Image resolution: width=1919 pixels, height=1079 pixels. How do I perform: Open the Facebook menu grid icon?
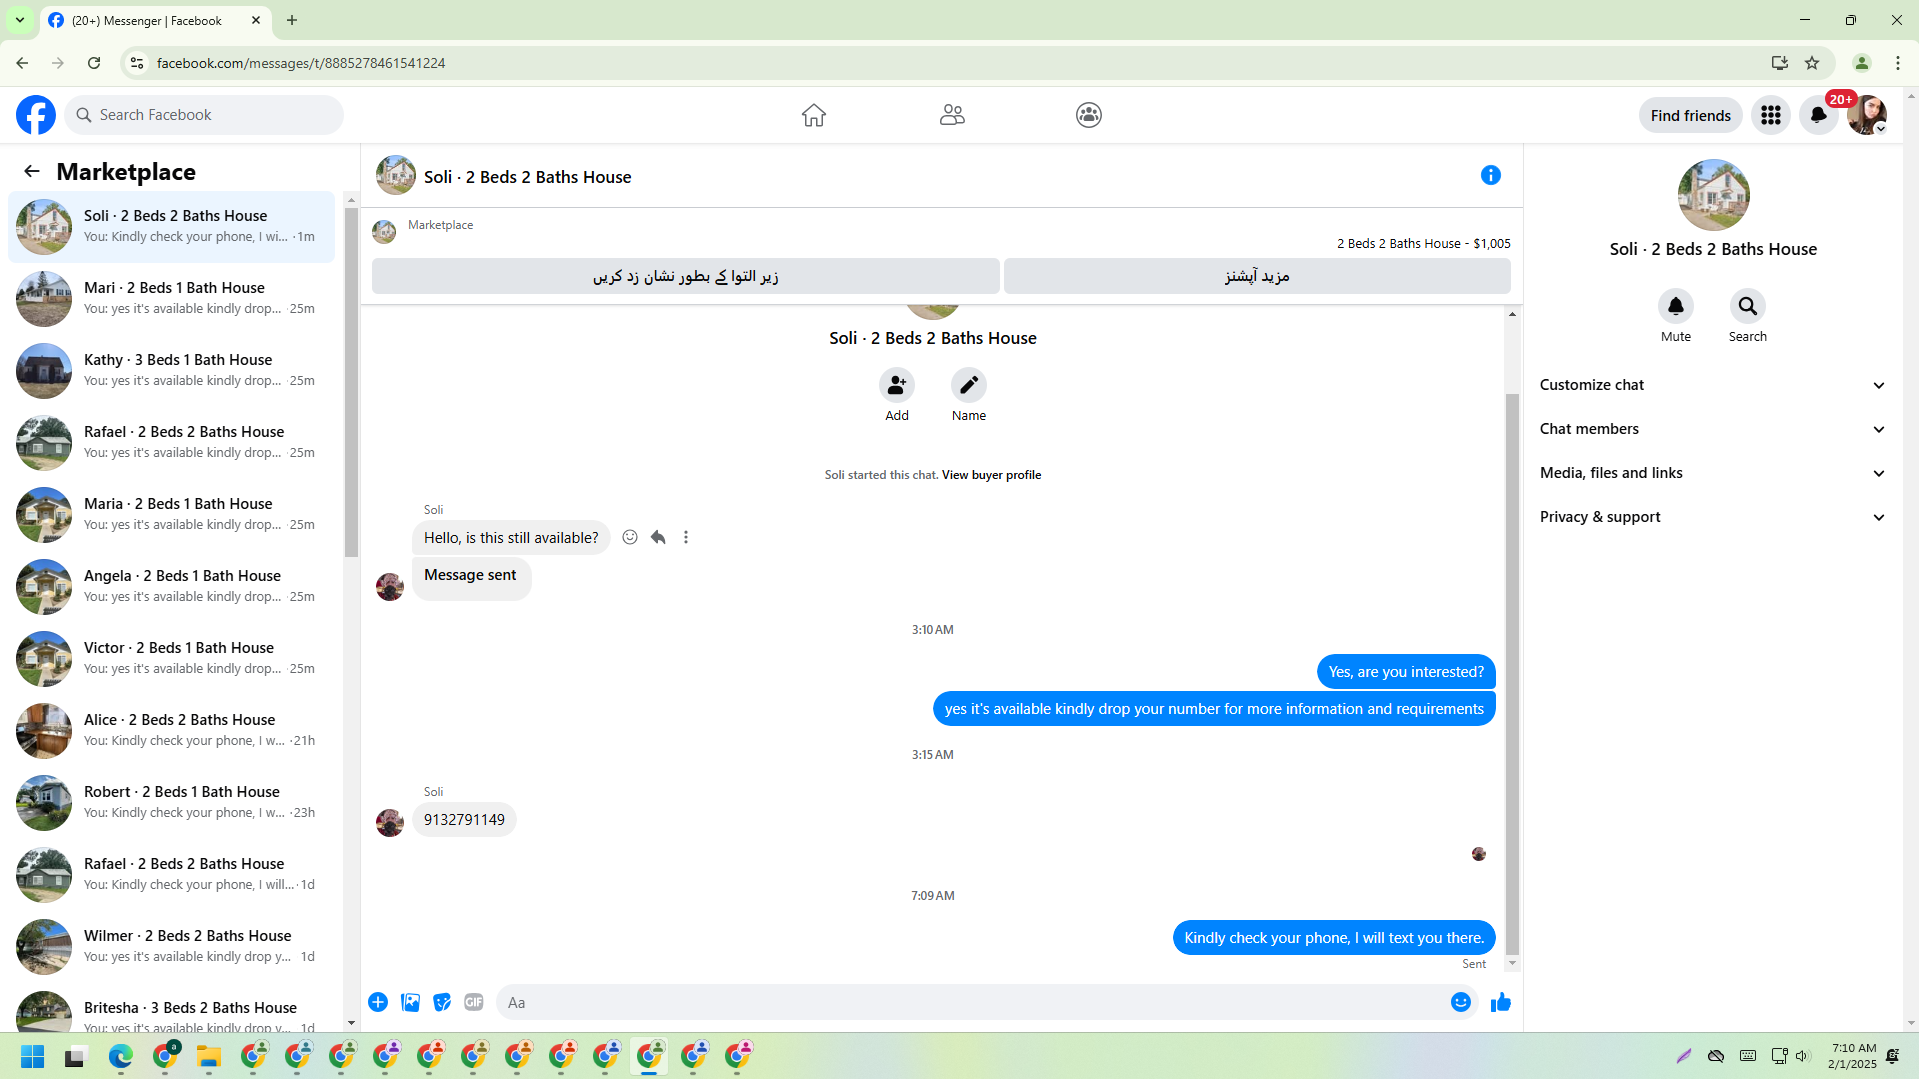pyautogui.click(x=1771, y=115)
